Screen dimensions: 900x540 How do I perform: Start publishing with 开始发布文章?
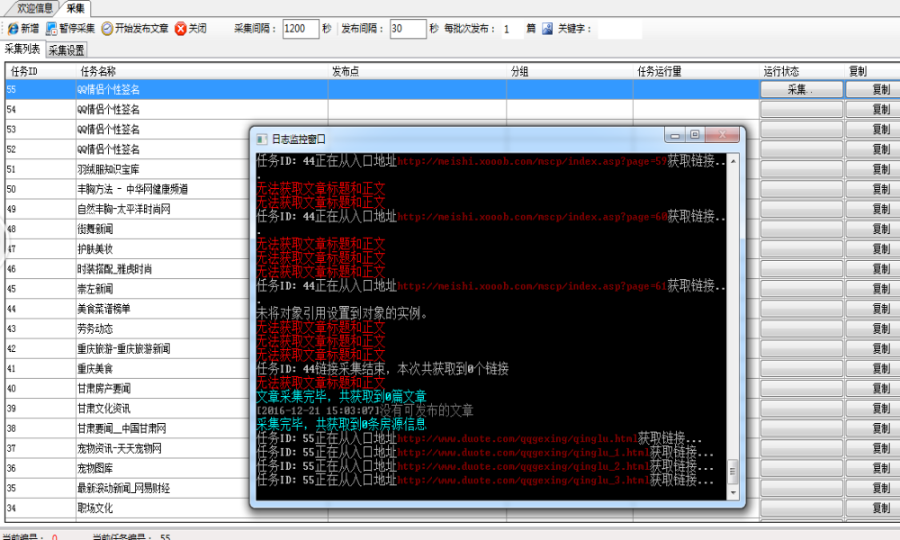pyautogui.click(x=135, y=28)
